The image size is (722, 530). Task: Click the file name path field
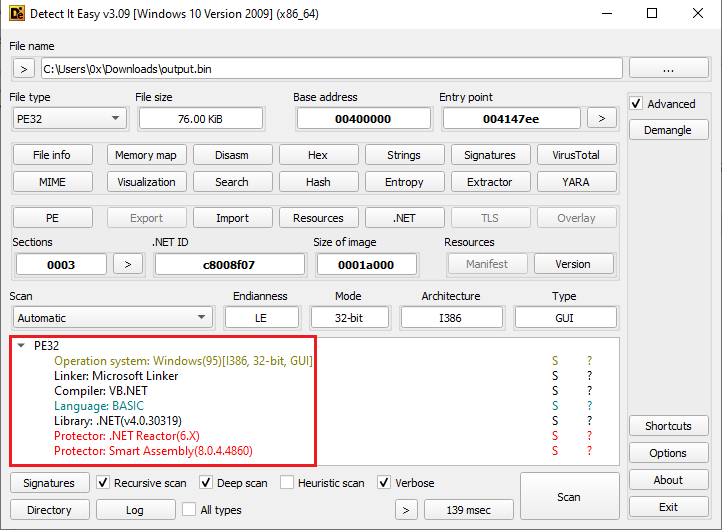click(x=330, y=69)
